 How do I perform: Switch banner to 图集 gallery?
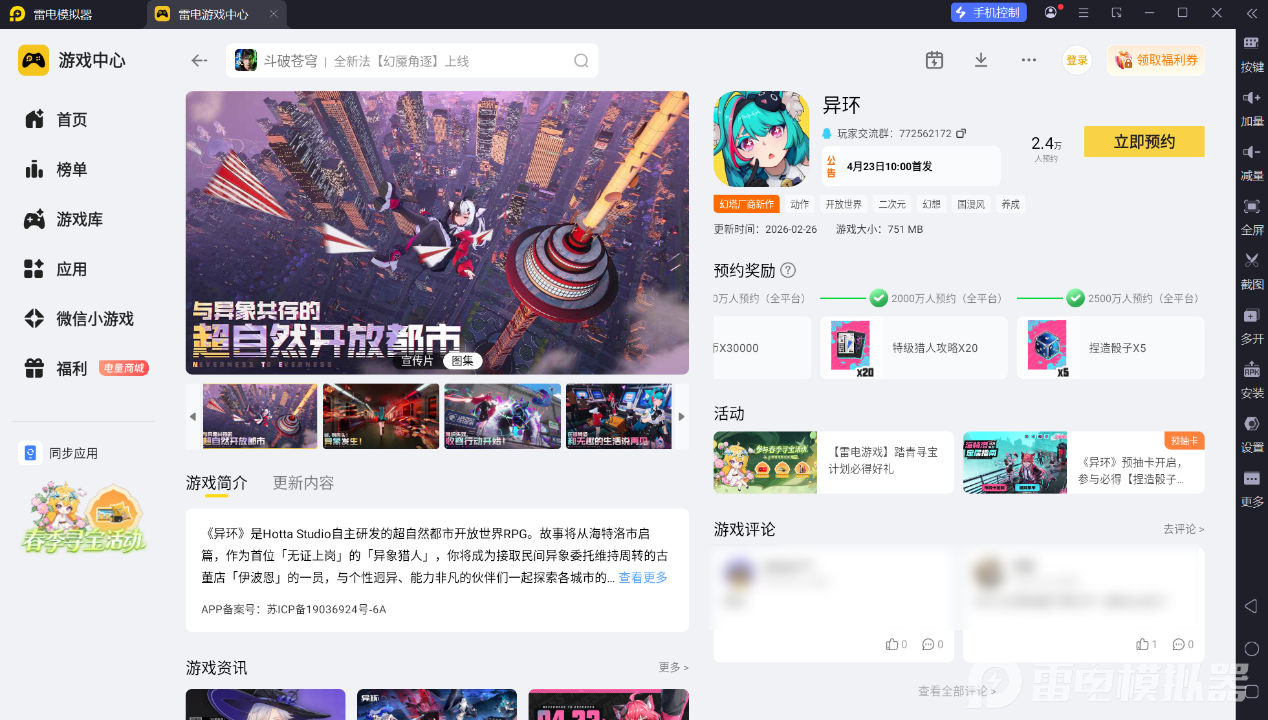[463, 361]
